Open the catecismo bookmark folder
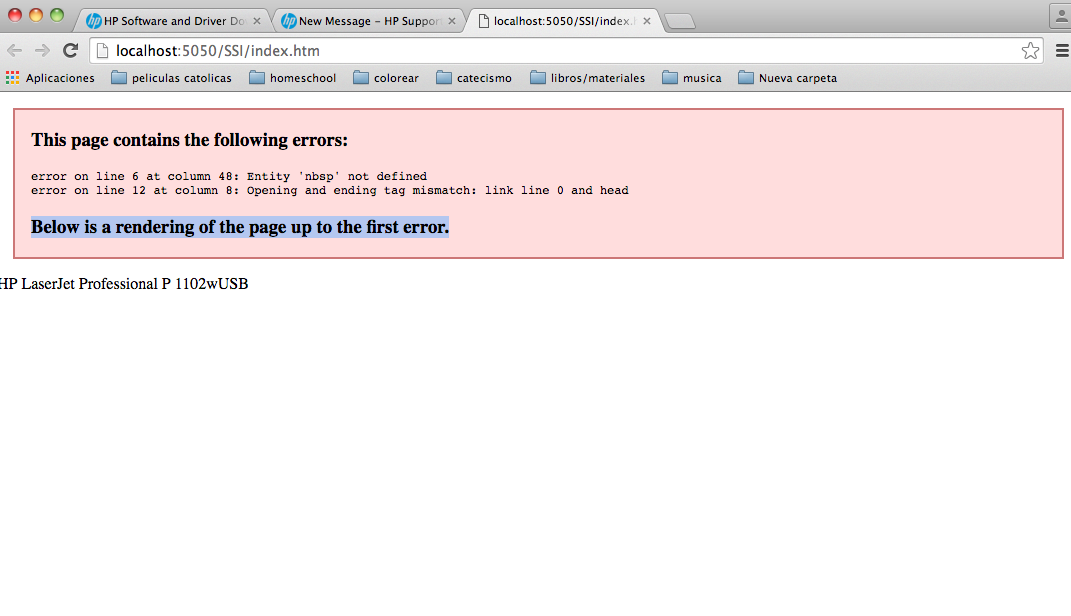 (474, 78)
